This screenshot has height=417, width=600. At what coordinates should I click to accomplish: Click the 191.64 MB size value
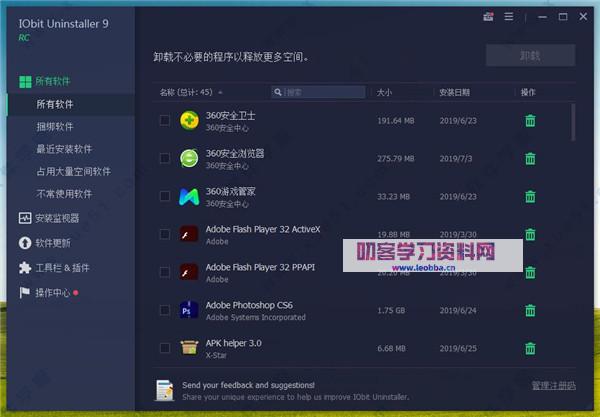point(396,121)
